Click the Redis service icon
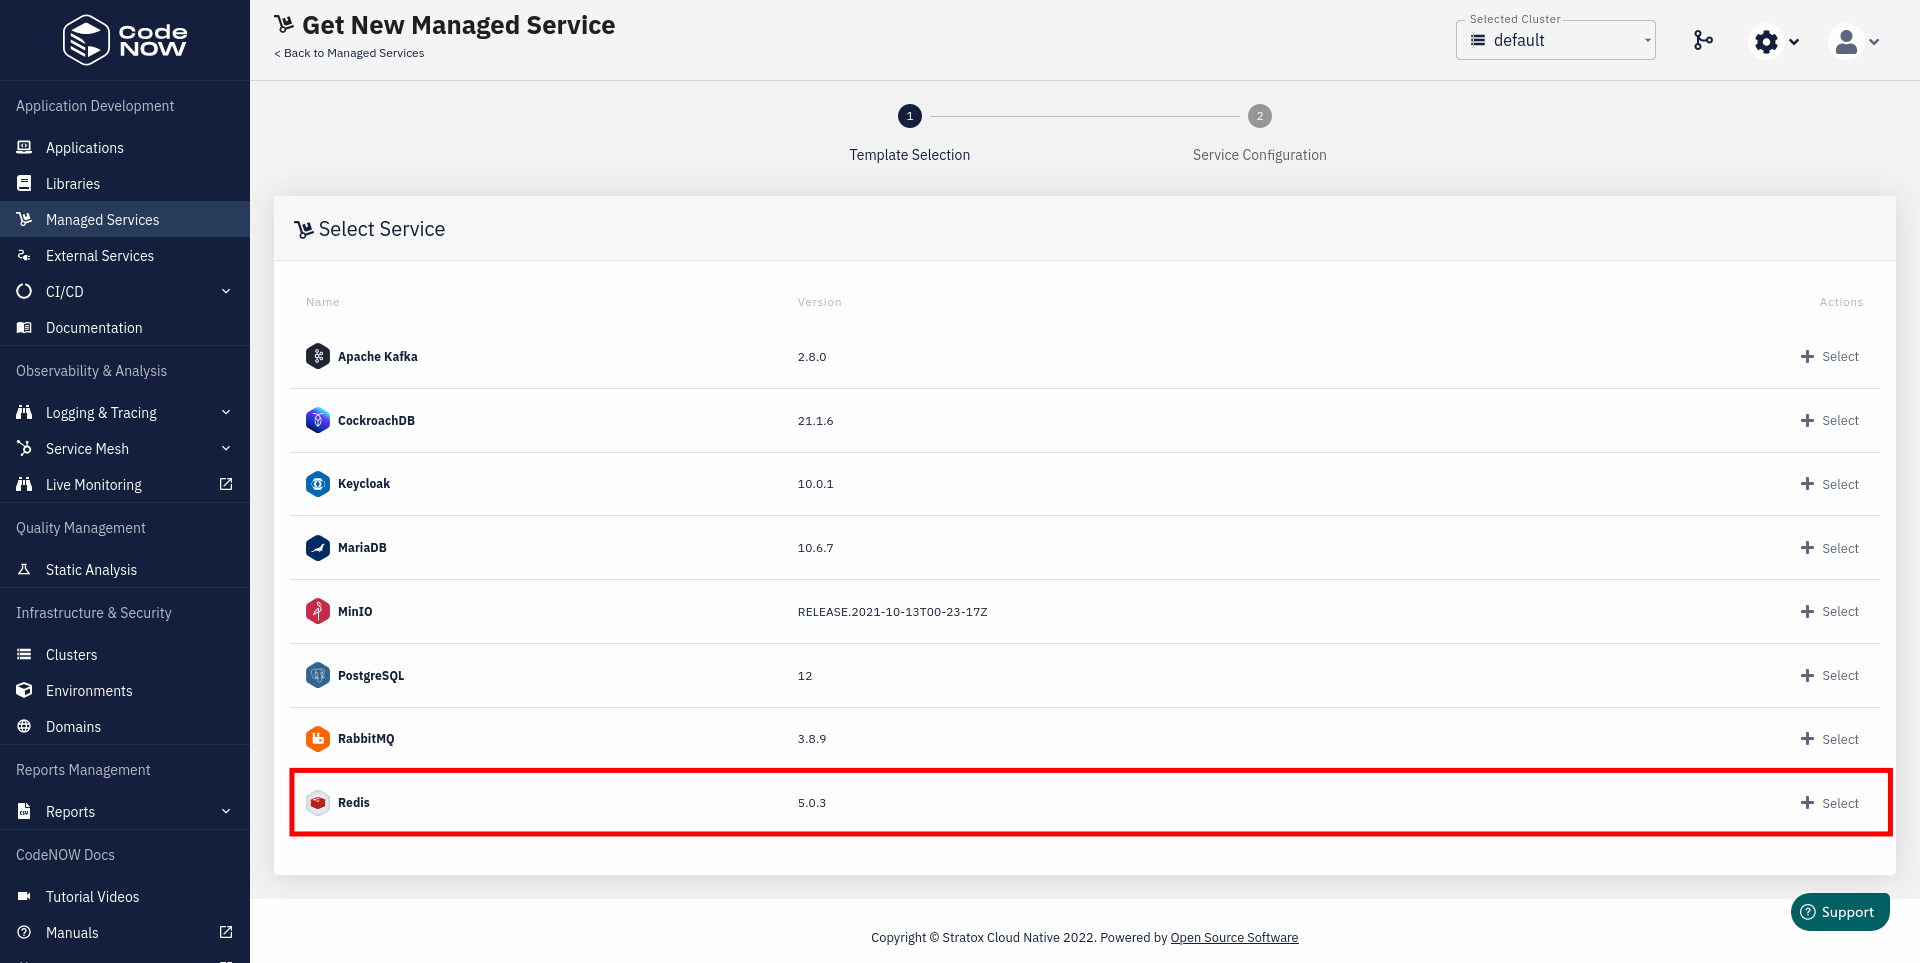Viewport: 1920px width, 963px height. [318, 803]
